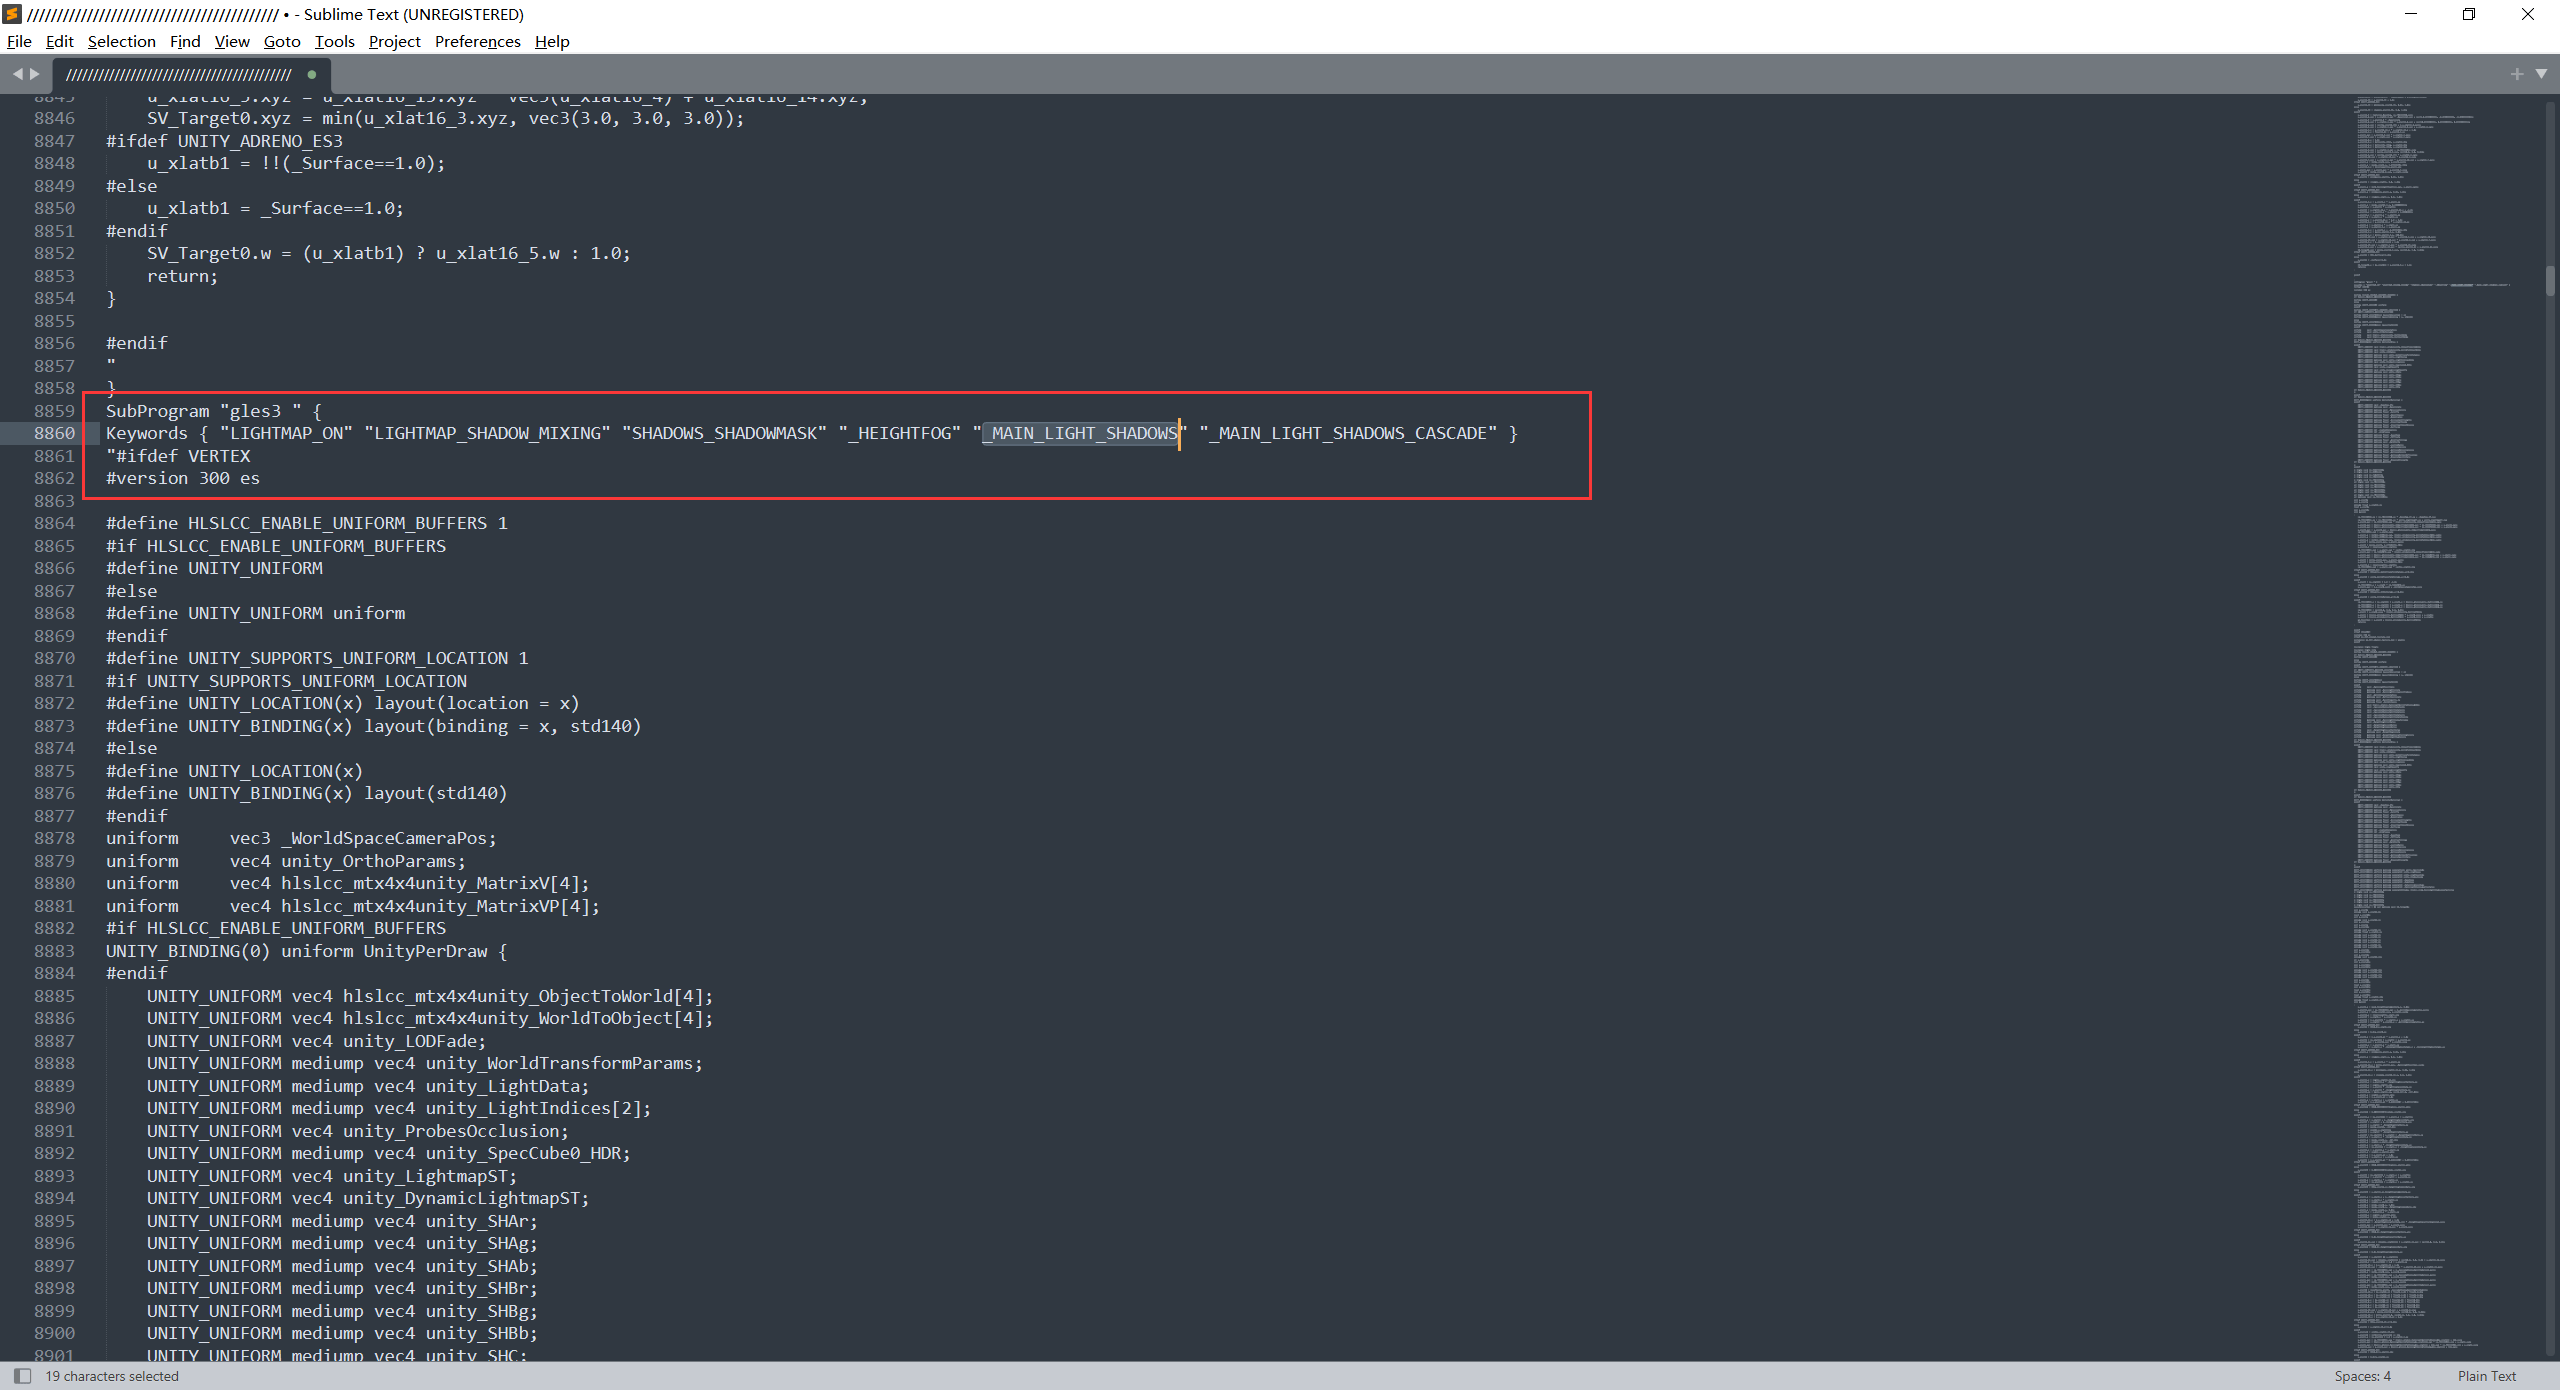Click the Sublime Text app icon in title bar
Viewport: 2560px width, 1390px height.
[12, 14]
